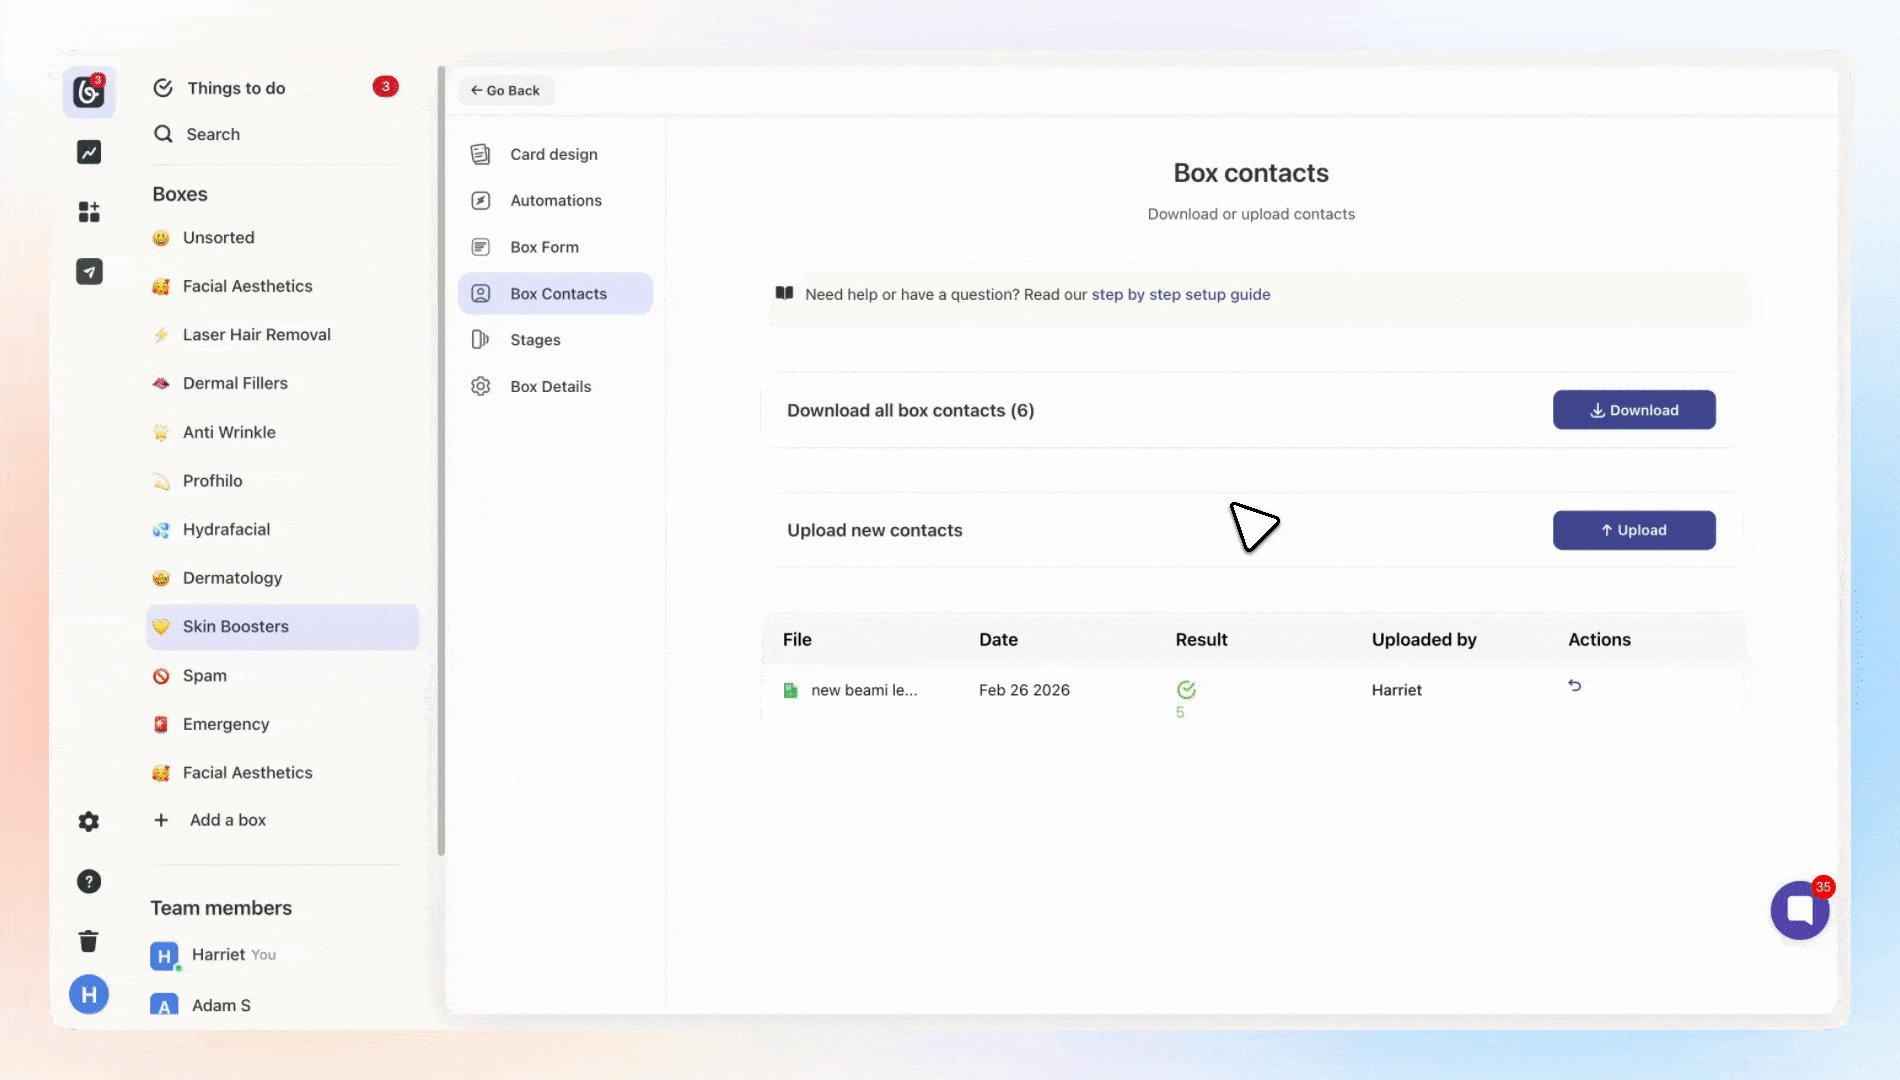The width and height of the screenshot is (1900, 1080).
Task: Click the Search magnifier icon
Action: tap(163, 134)
